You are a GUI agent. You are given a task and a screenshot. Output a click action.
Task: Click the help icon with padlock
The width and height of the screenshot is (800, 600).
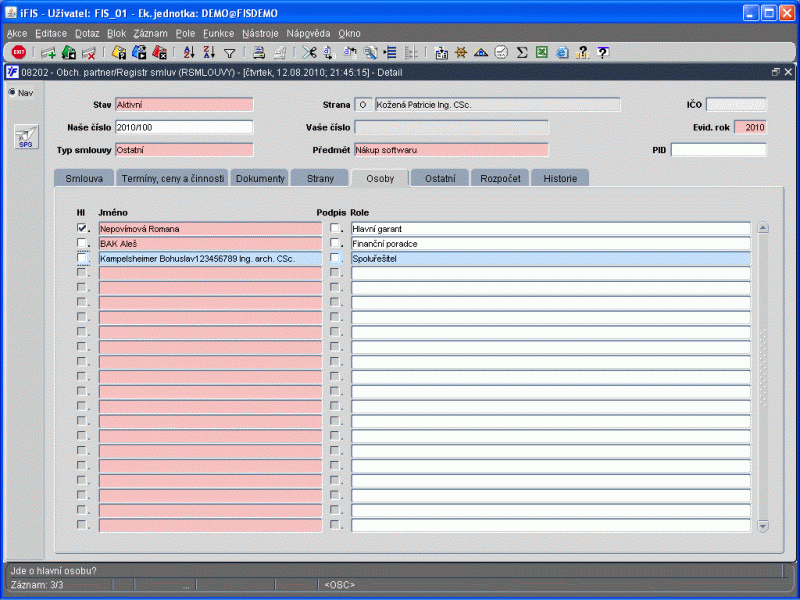click(582, 52)
